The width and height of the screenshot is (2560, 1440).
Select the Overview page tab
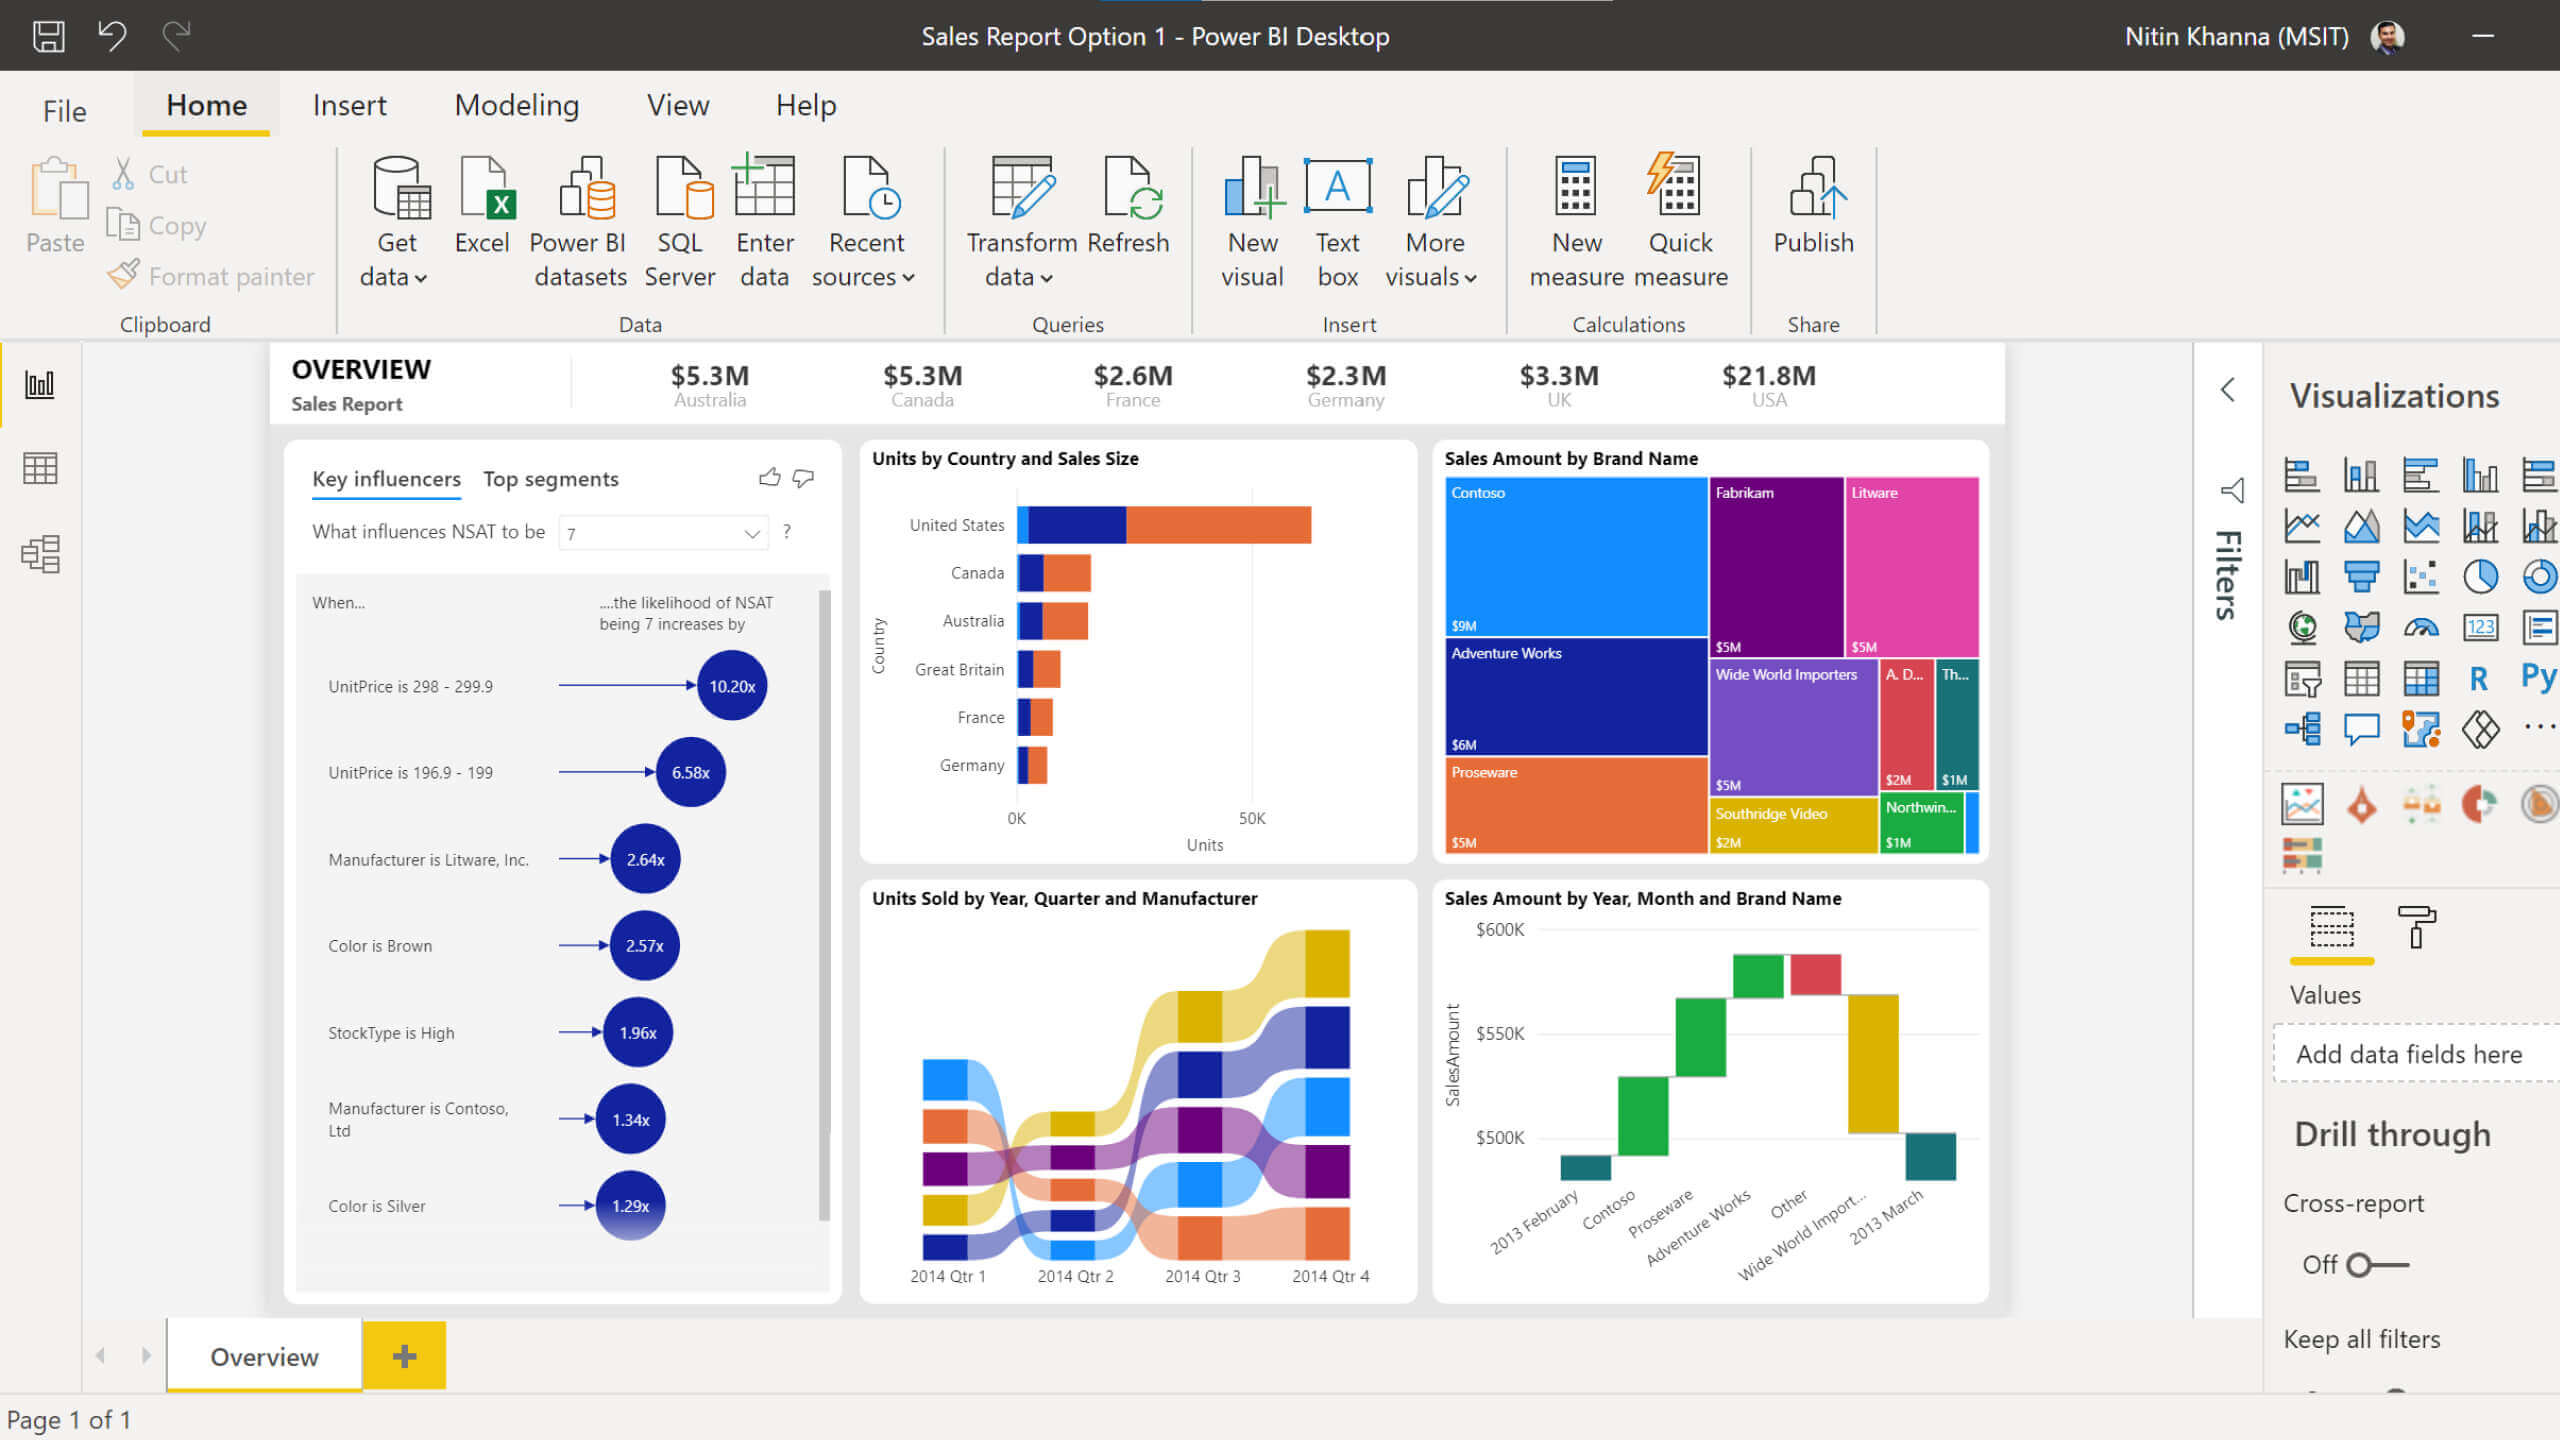pos(265,1356)
